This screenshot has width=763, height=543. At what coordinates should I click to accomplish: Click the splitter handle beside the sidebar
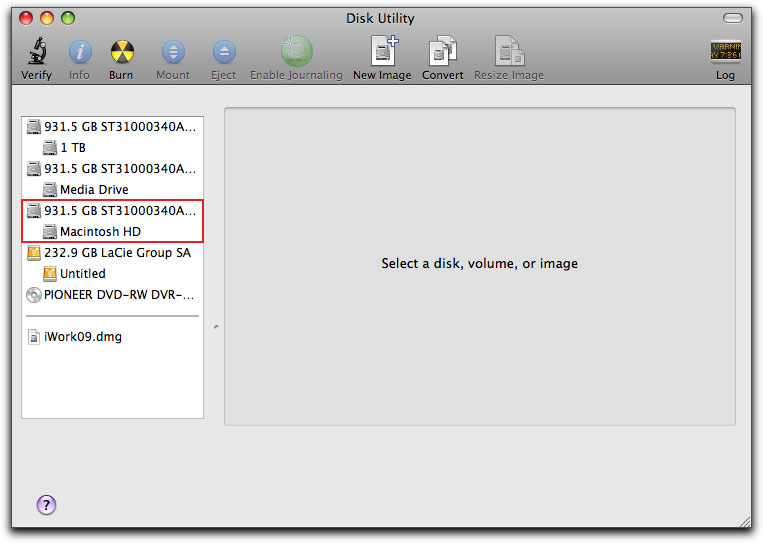coord(216,327)
